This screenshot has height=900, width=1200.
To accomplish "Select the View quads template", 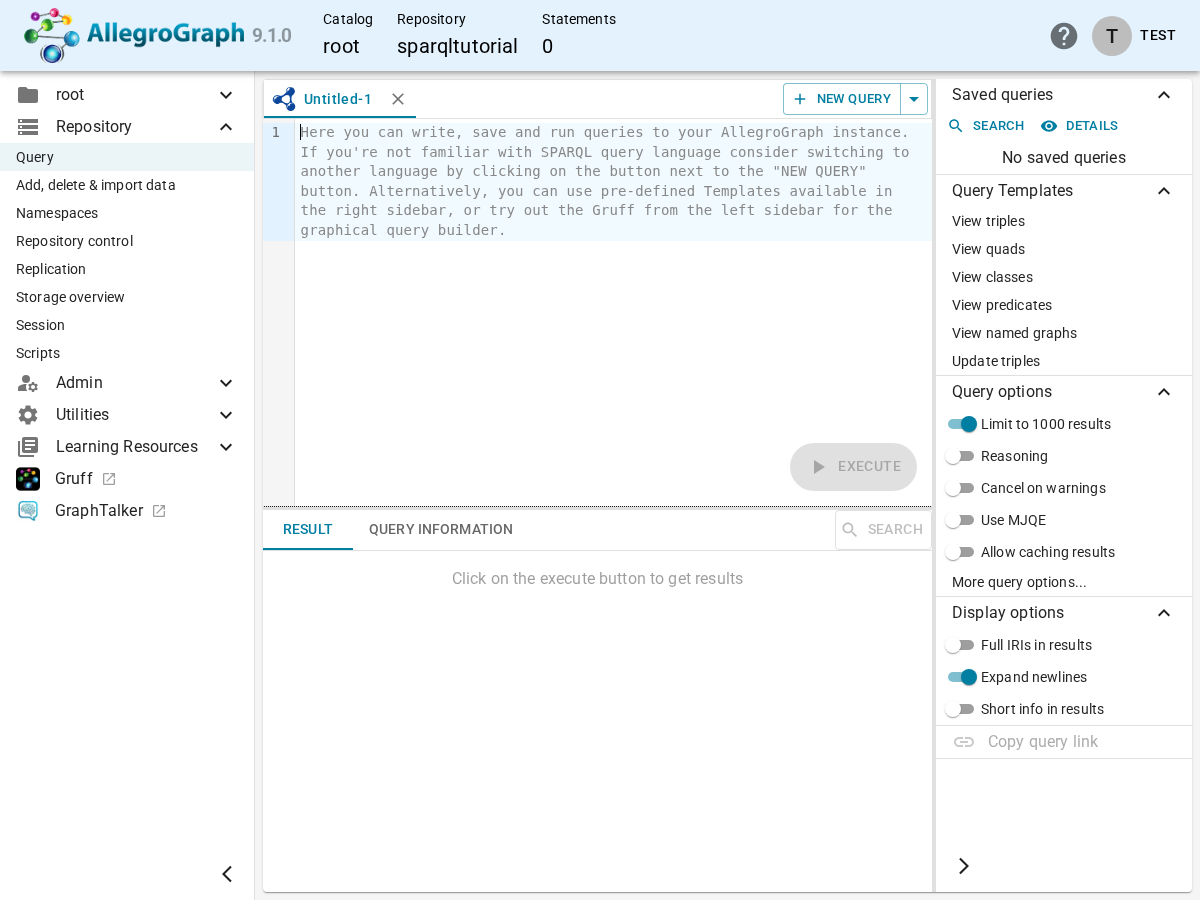I will coord(988,249).
